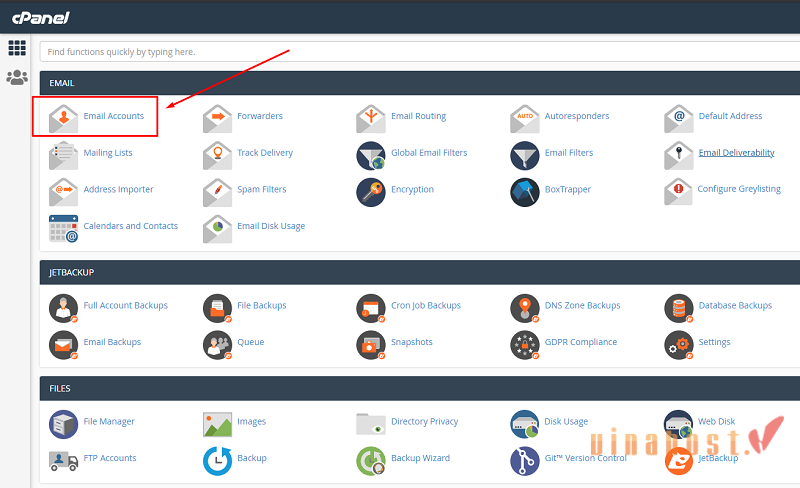800x488 pixels.
Task: Open the BoxTrapper icon
Action: [525, 190]
